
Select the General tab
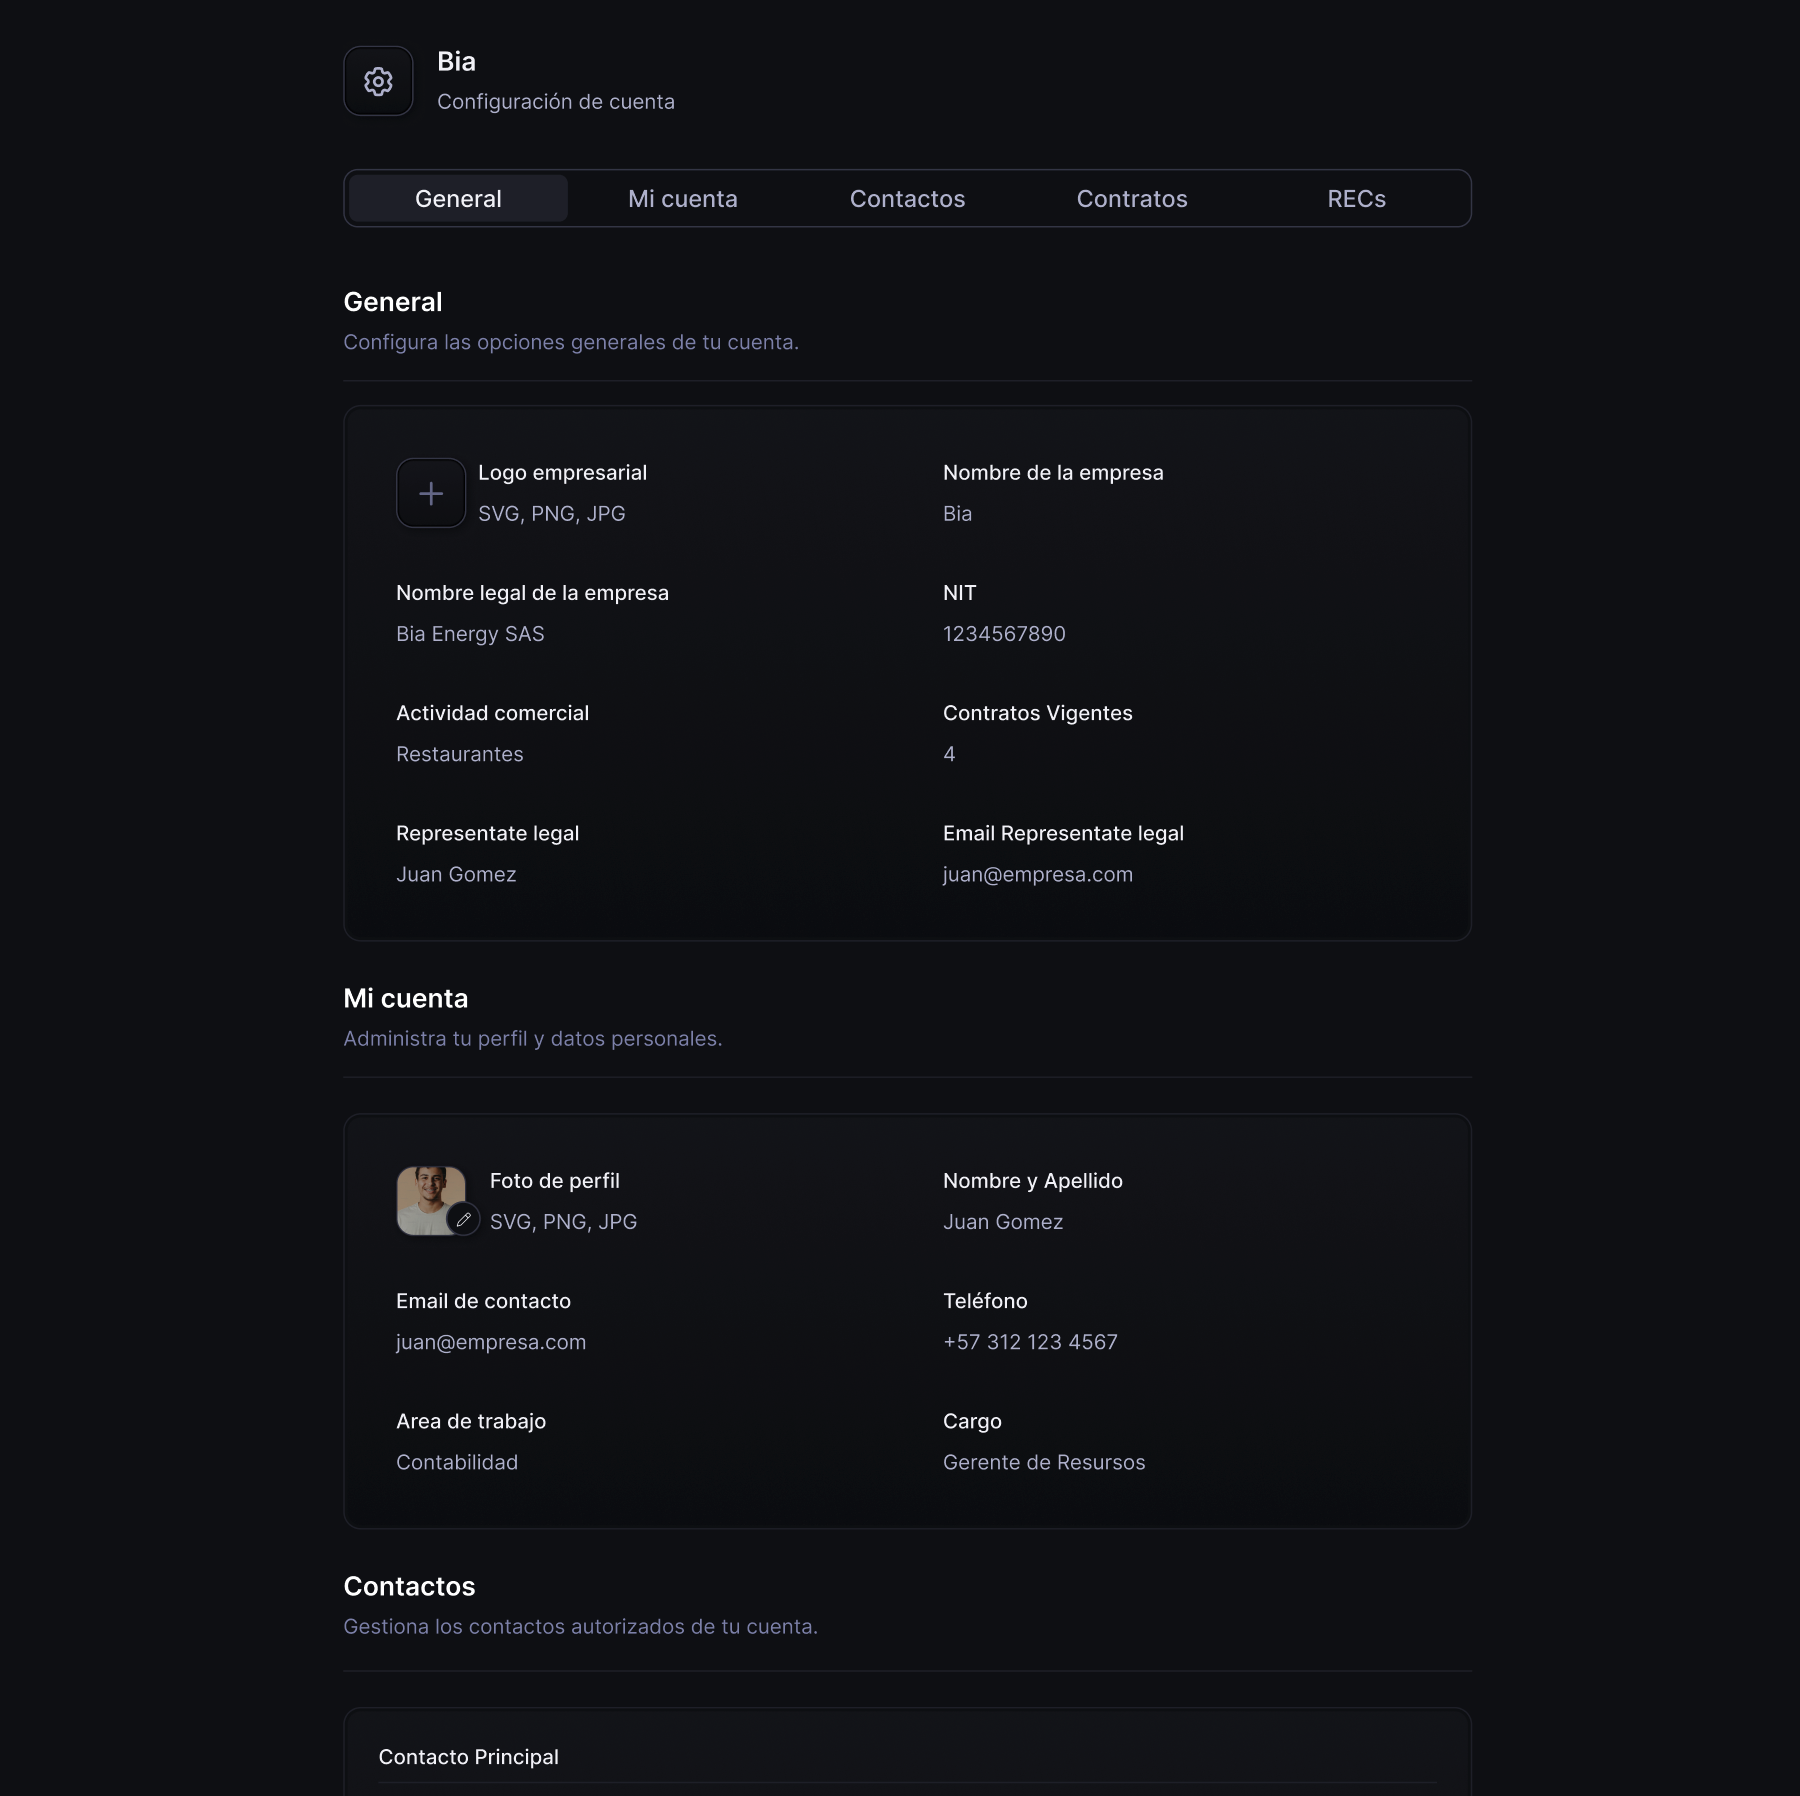(458, 198)
